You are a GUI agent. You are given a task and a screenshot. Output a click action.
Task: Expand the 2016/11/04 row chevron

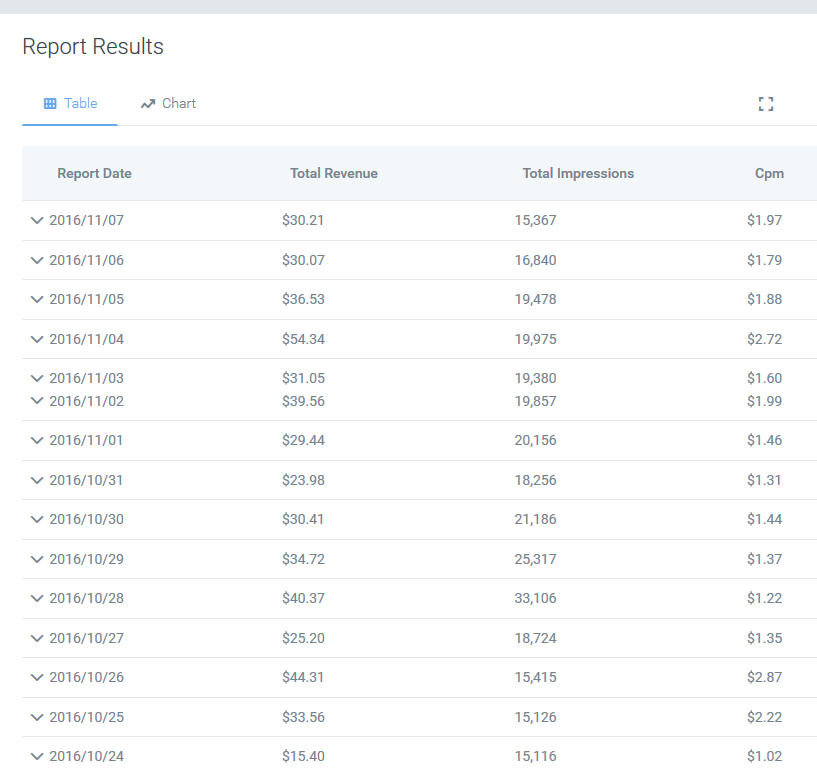[37, 339]
